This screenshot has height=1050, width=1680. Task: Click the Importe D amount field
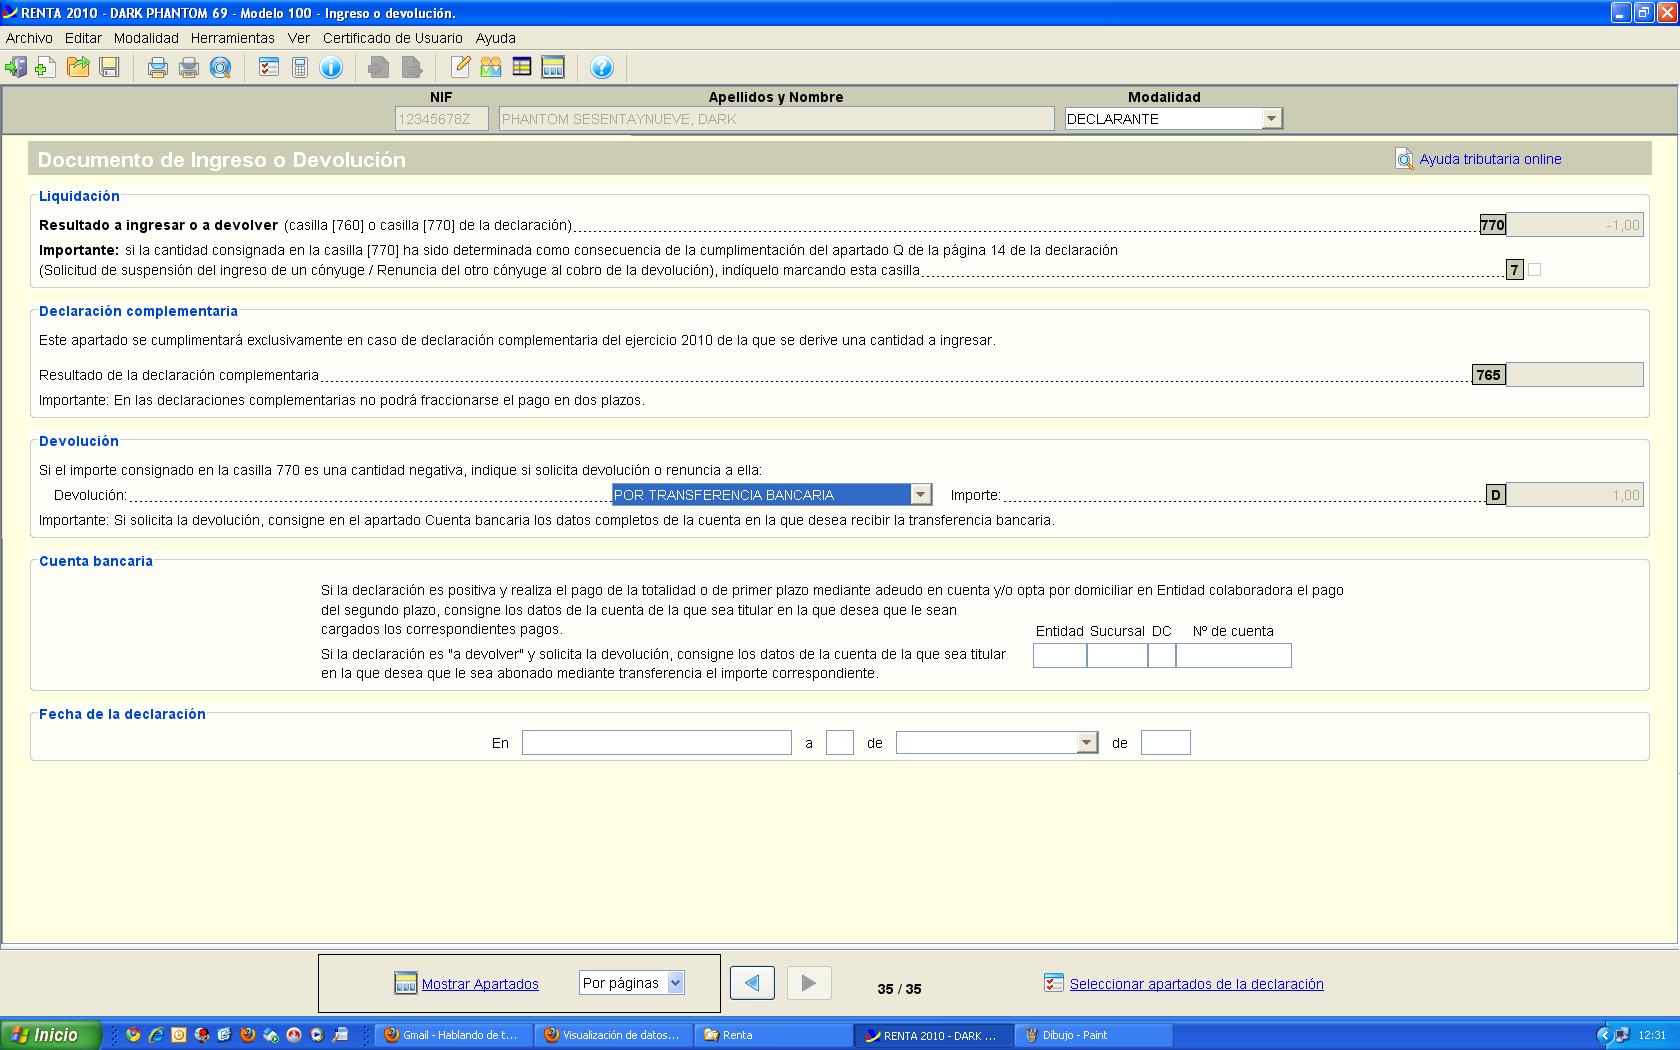[x=1574, y=495]
